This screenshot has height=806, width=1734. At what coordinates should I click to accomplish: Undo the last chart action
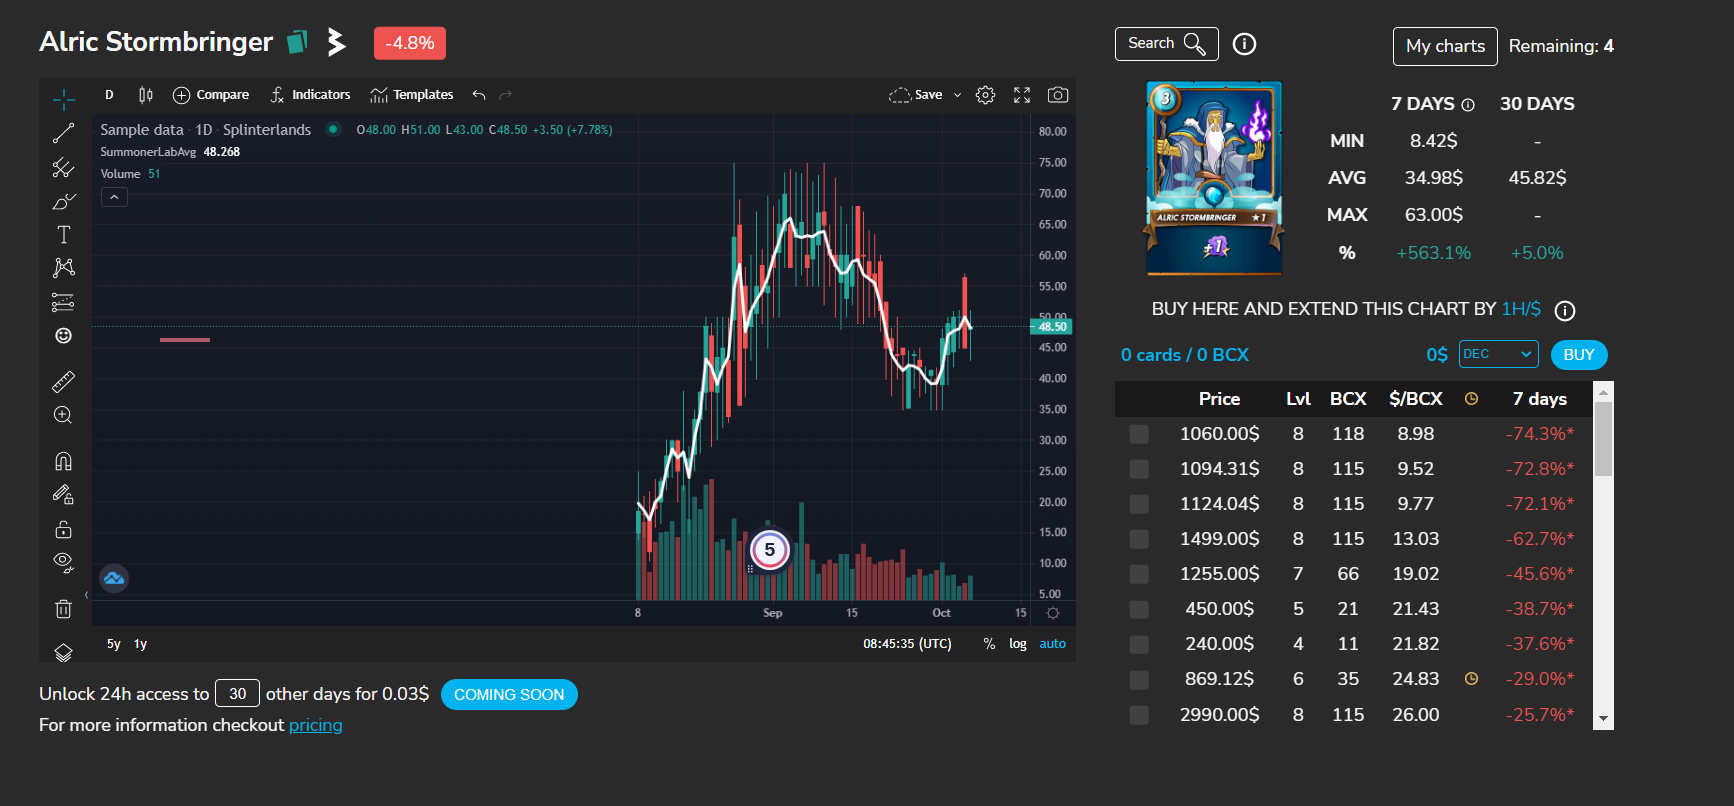[479, 95]
